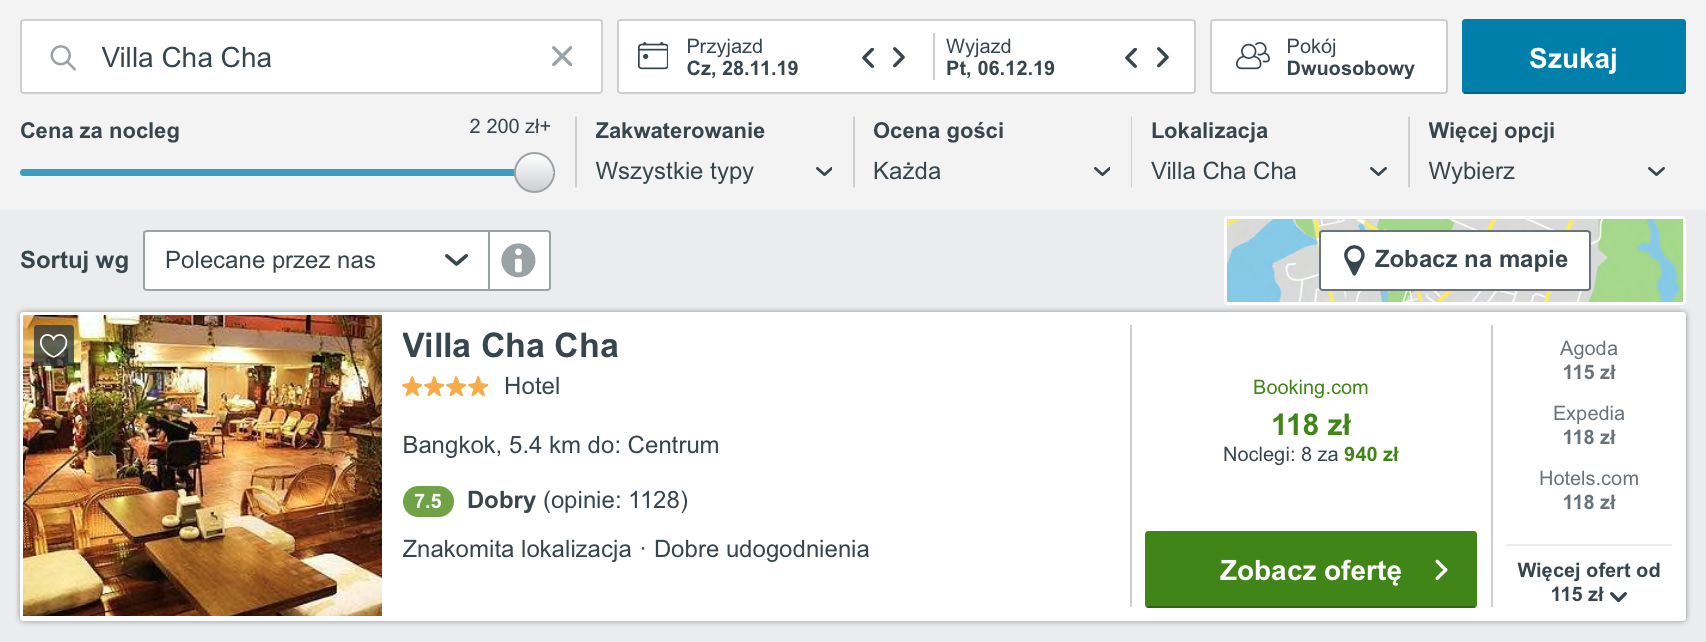Viewport: 1706px width, 642px height.
Task: Expand the Ocena gości rating dropdown
Action: coord(992,171)
